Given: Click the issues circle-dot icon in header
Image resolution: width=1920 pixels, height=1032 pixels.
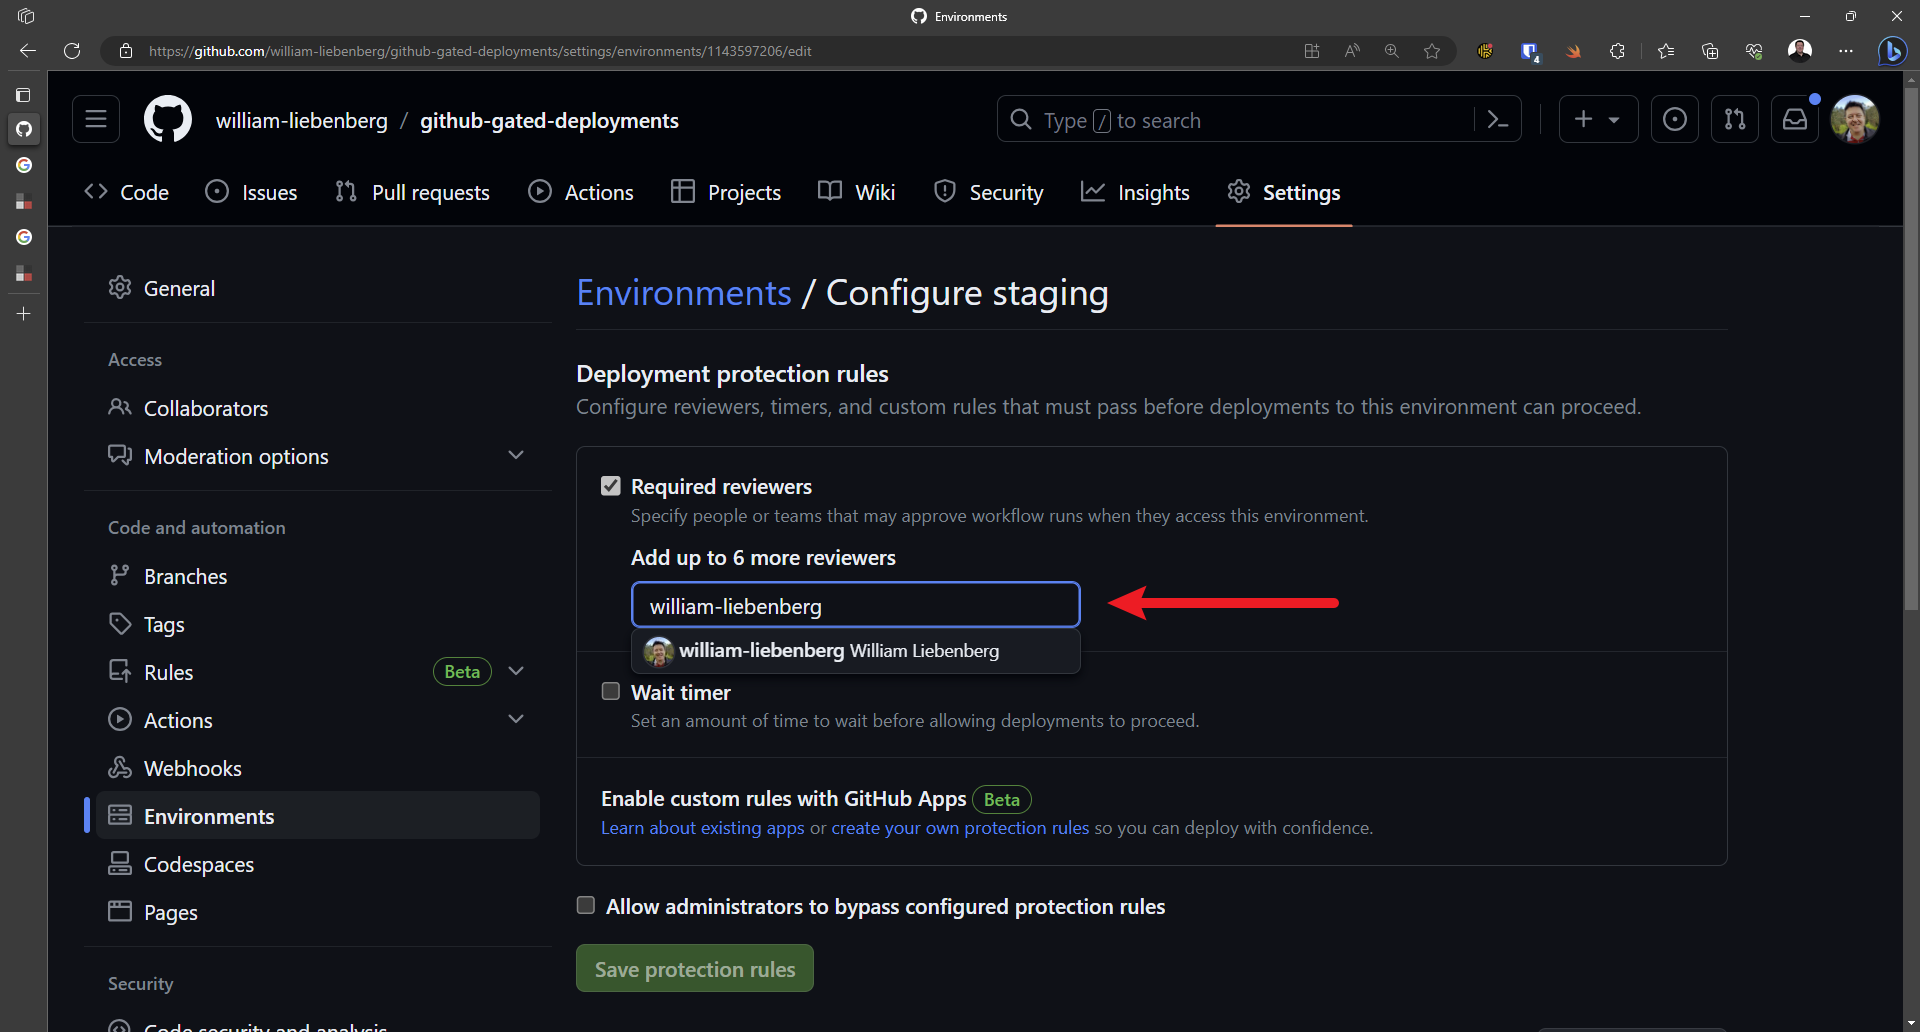Looking at the screenshot, I should tap(217, 191).
